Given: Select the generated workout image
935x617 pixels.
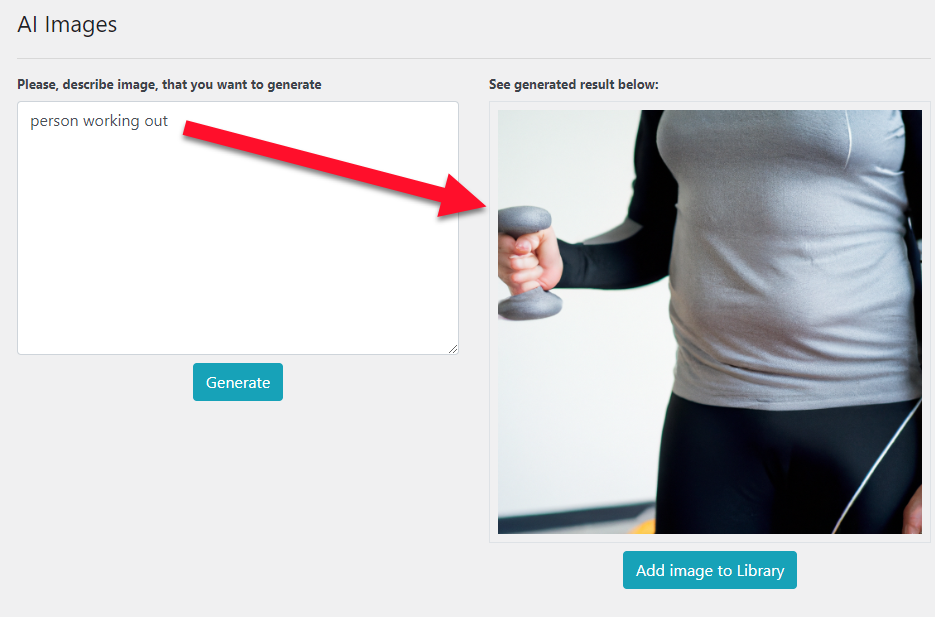Looking at the screenshot, I should tap(710, 321).
